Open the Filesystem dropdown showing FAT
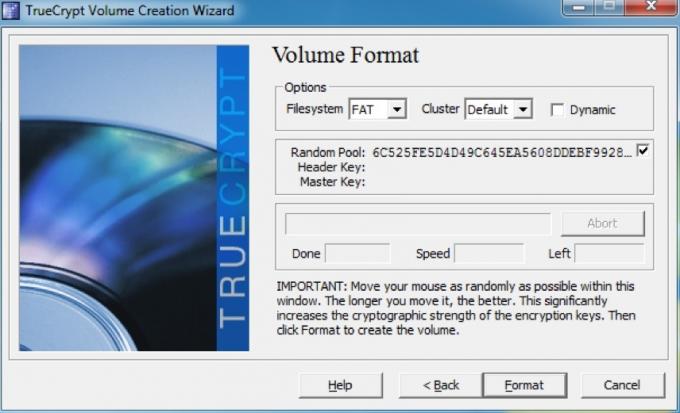 [377, 109]
